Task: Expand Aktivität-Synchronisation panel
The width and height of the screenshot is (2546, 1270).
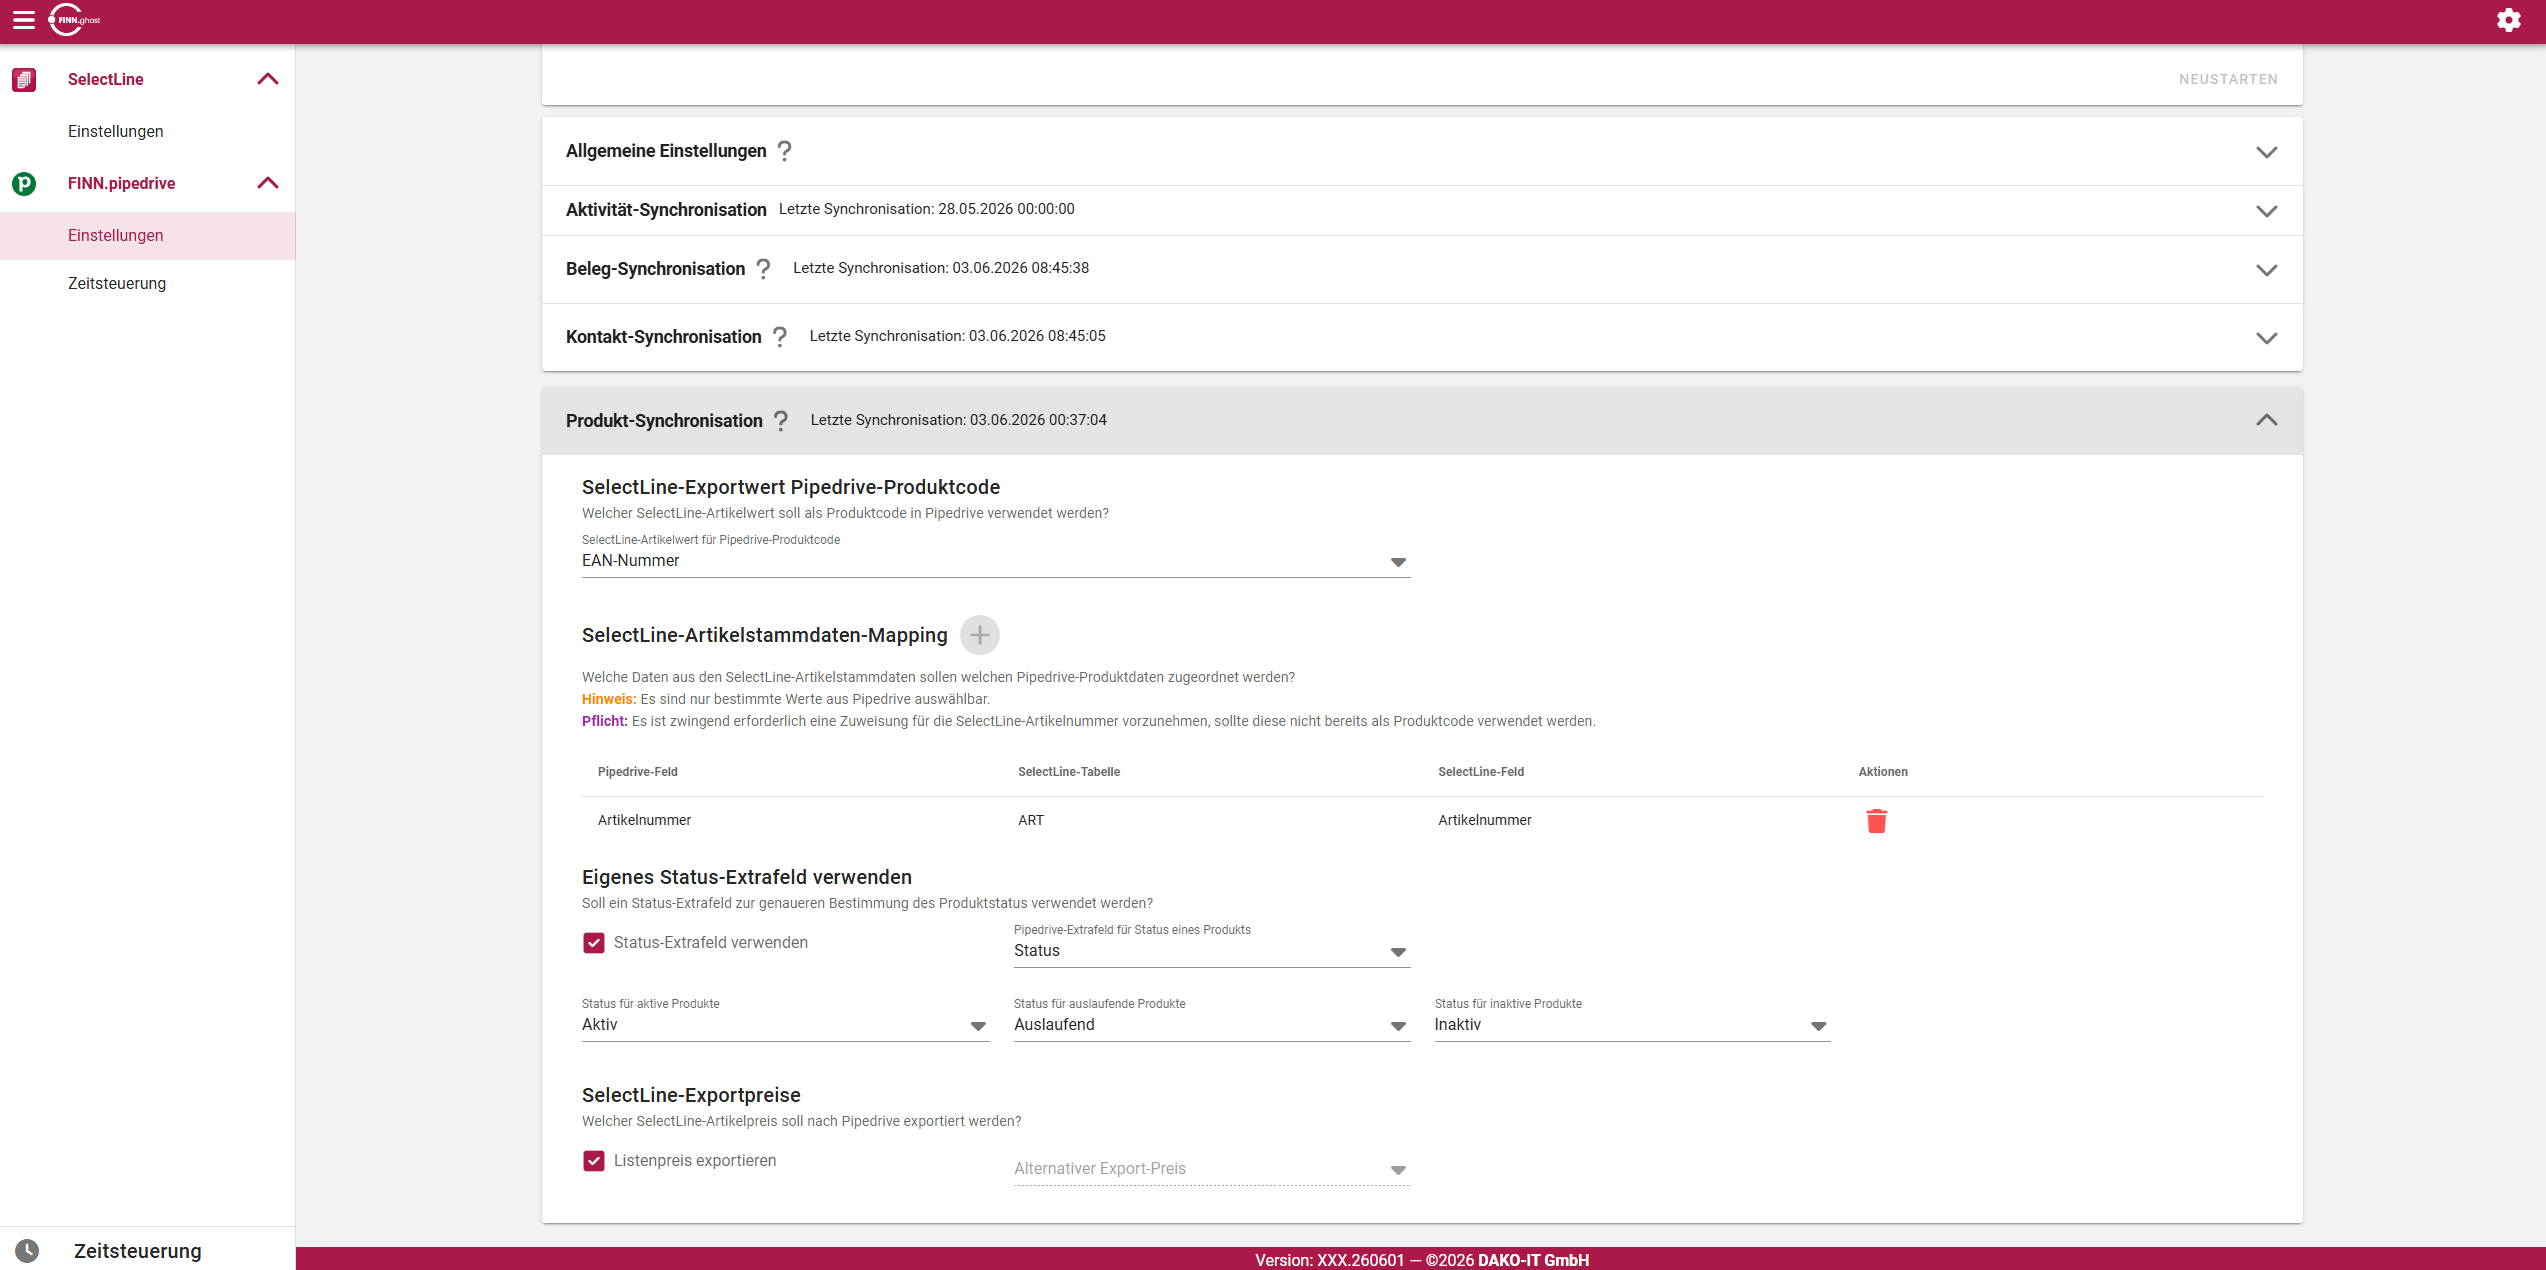Action: click(2267, 211)
